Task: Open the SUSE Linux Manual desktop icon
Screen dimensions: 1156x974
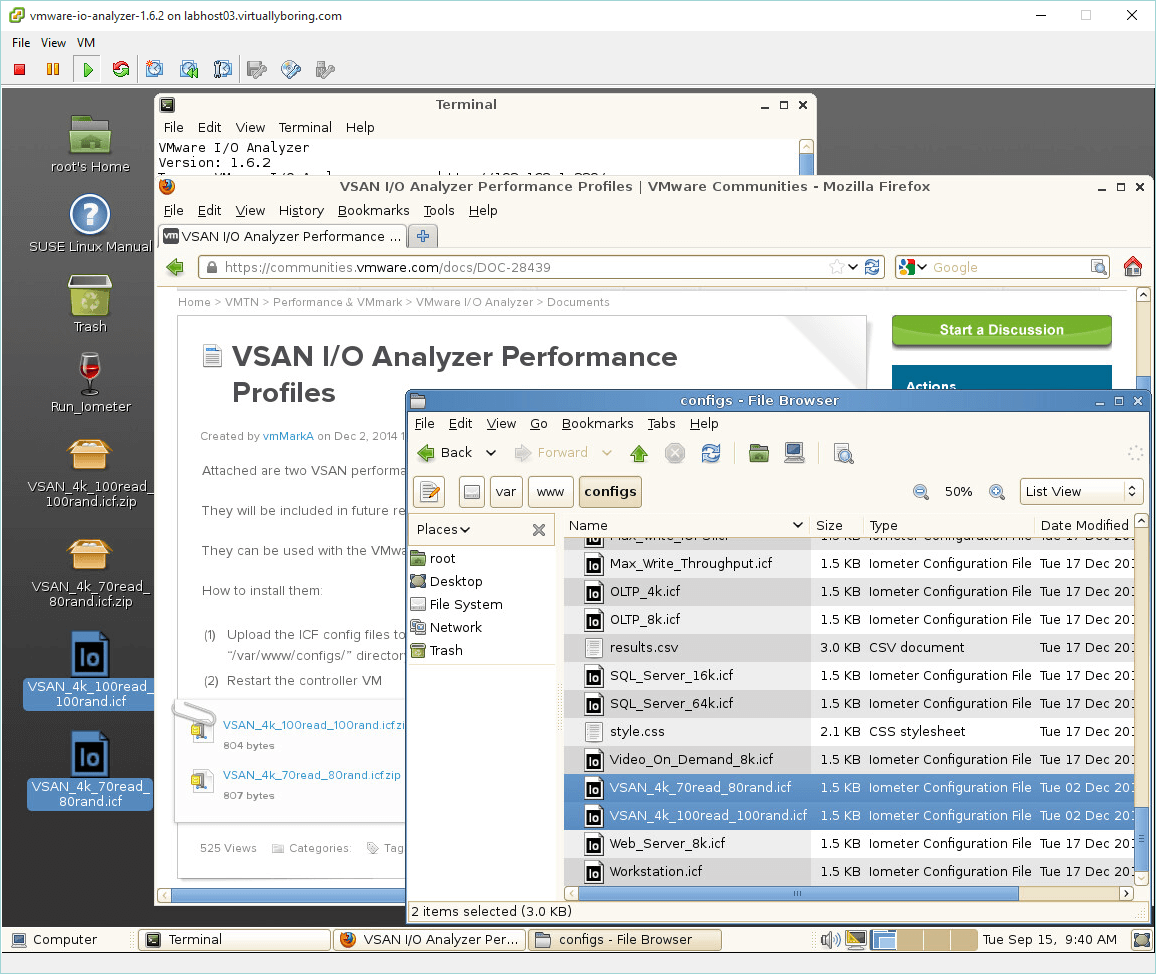Action: click(90, 223)
